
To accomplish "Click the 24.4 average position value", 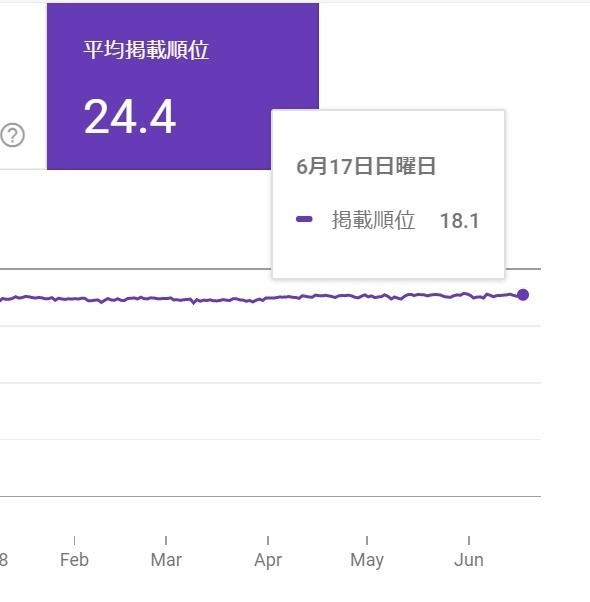I will [x=130, y=117].
